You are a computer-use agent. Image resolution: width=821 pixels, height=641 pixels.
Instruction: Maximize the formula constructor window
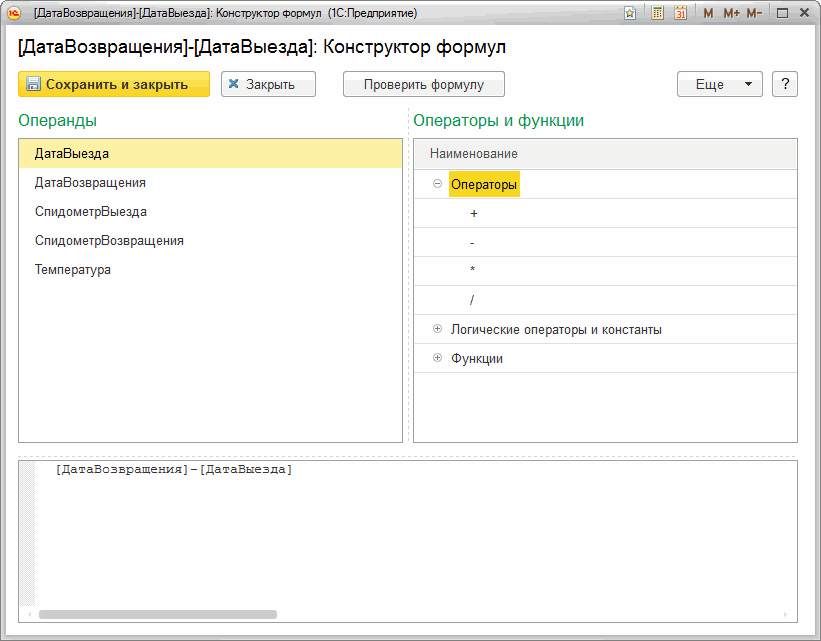(782, 13)
